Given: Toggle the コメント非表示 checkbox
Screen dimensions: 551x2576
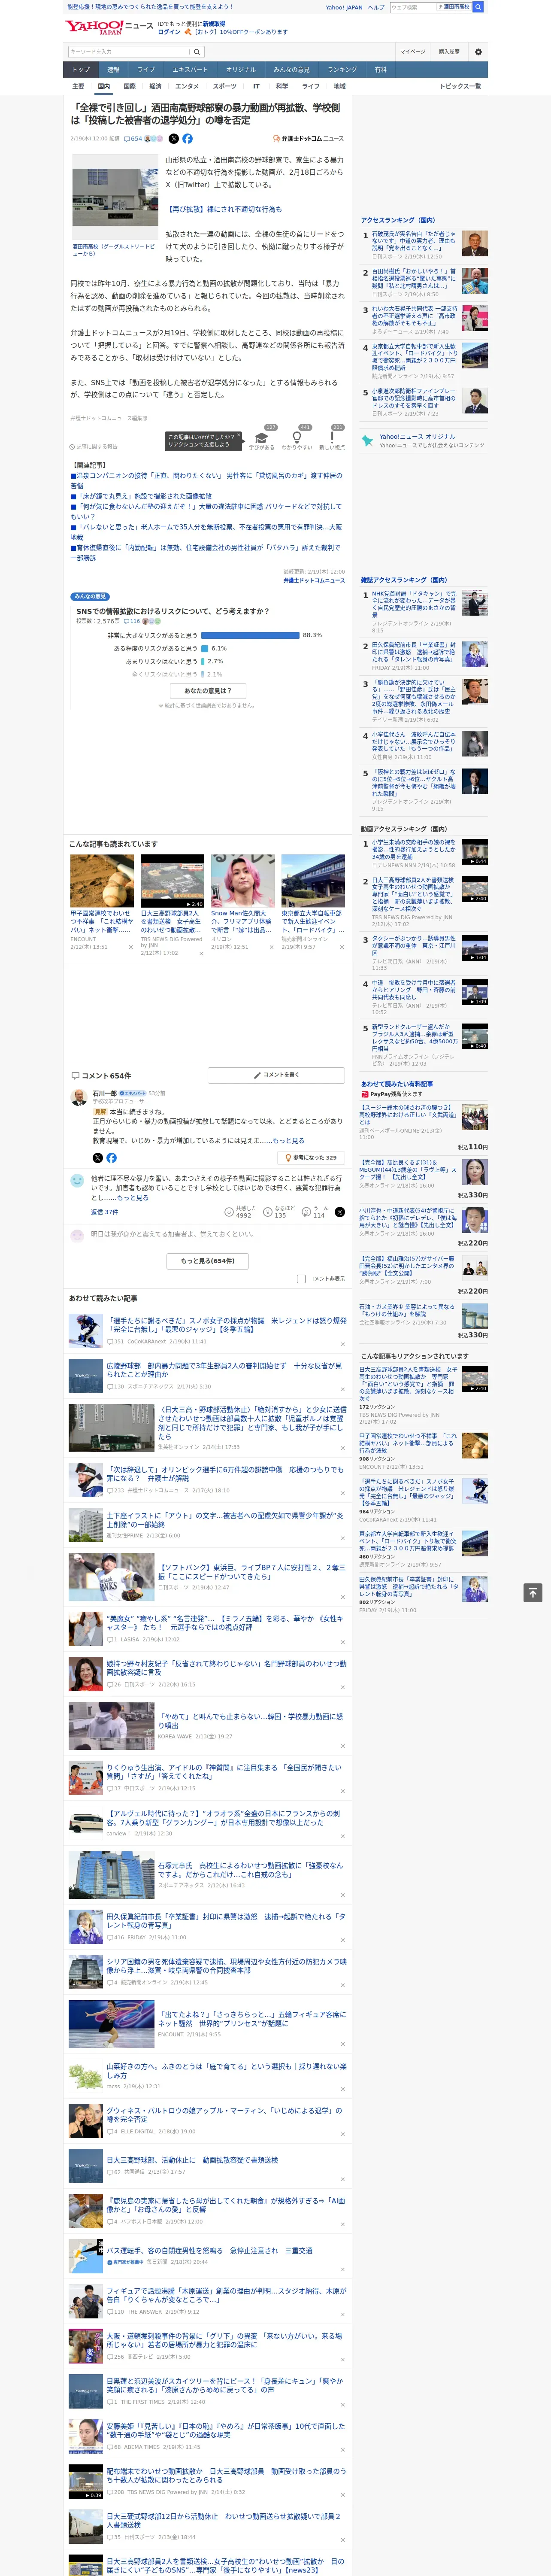Looking at the screenshot, I should coord(301,1278).
